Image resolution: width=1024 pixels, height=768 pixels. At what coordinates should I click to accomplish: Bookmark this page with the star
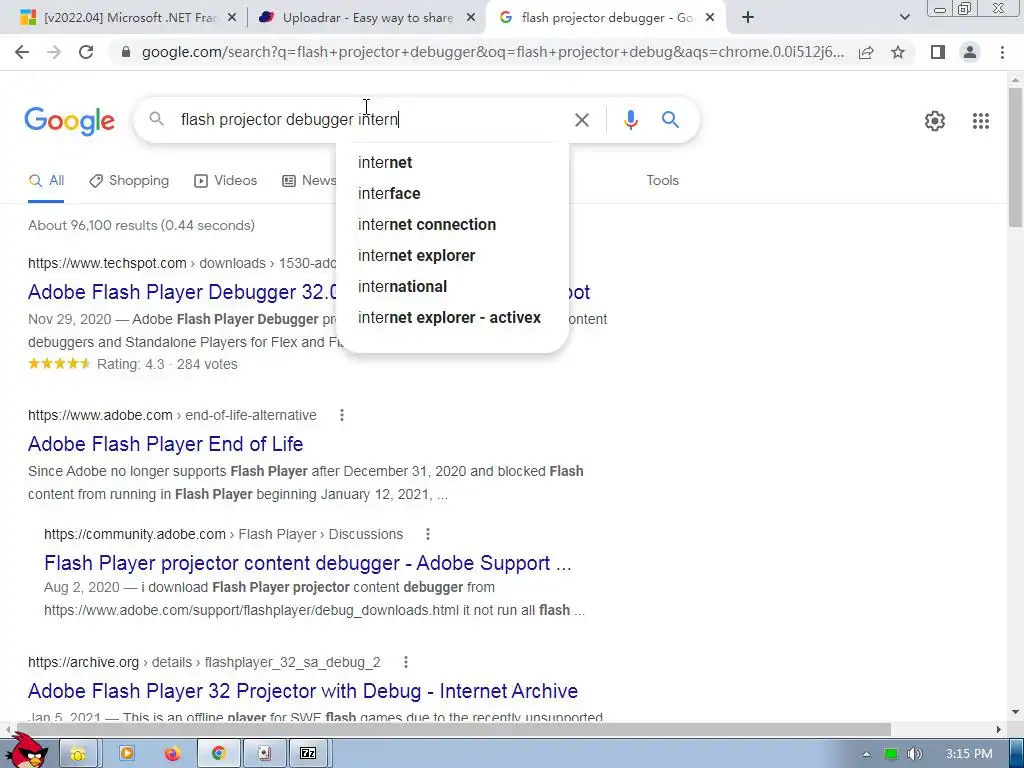(x=898, y=52)
